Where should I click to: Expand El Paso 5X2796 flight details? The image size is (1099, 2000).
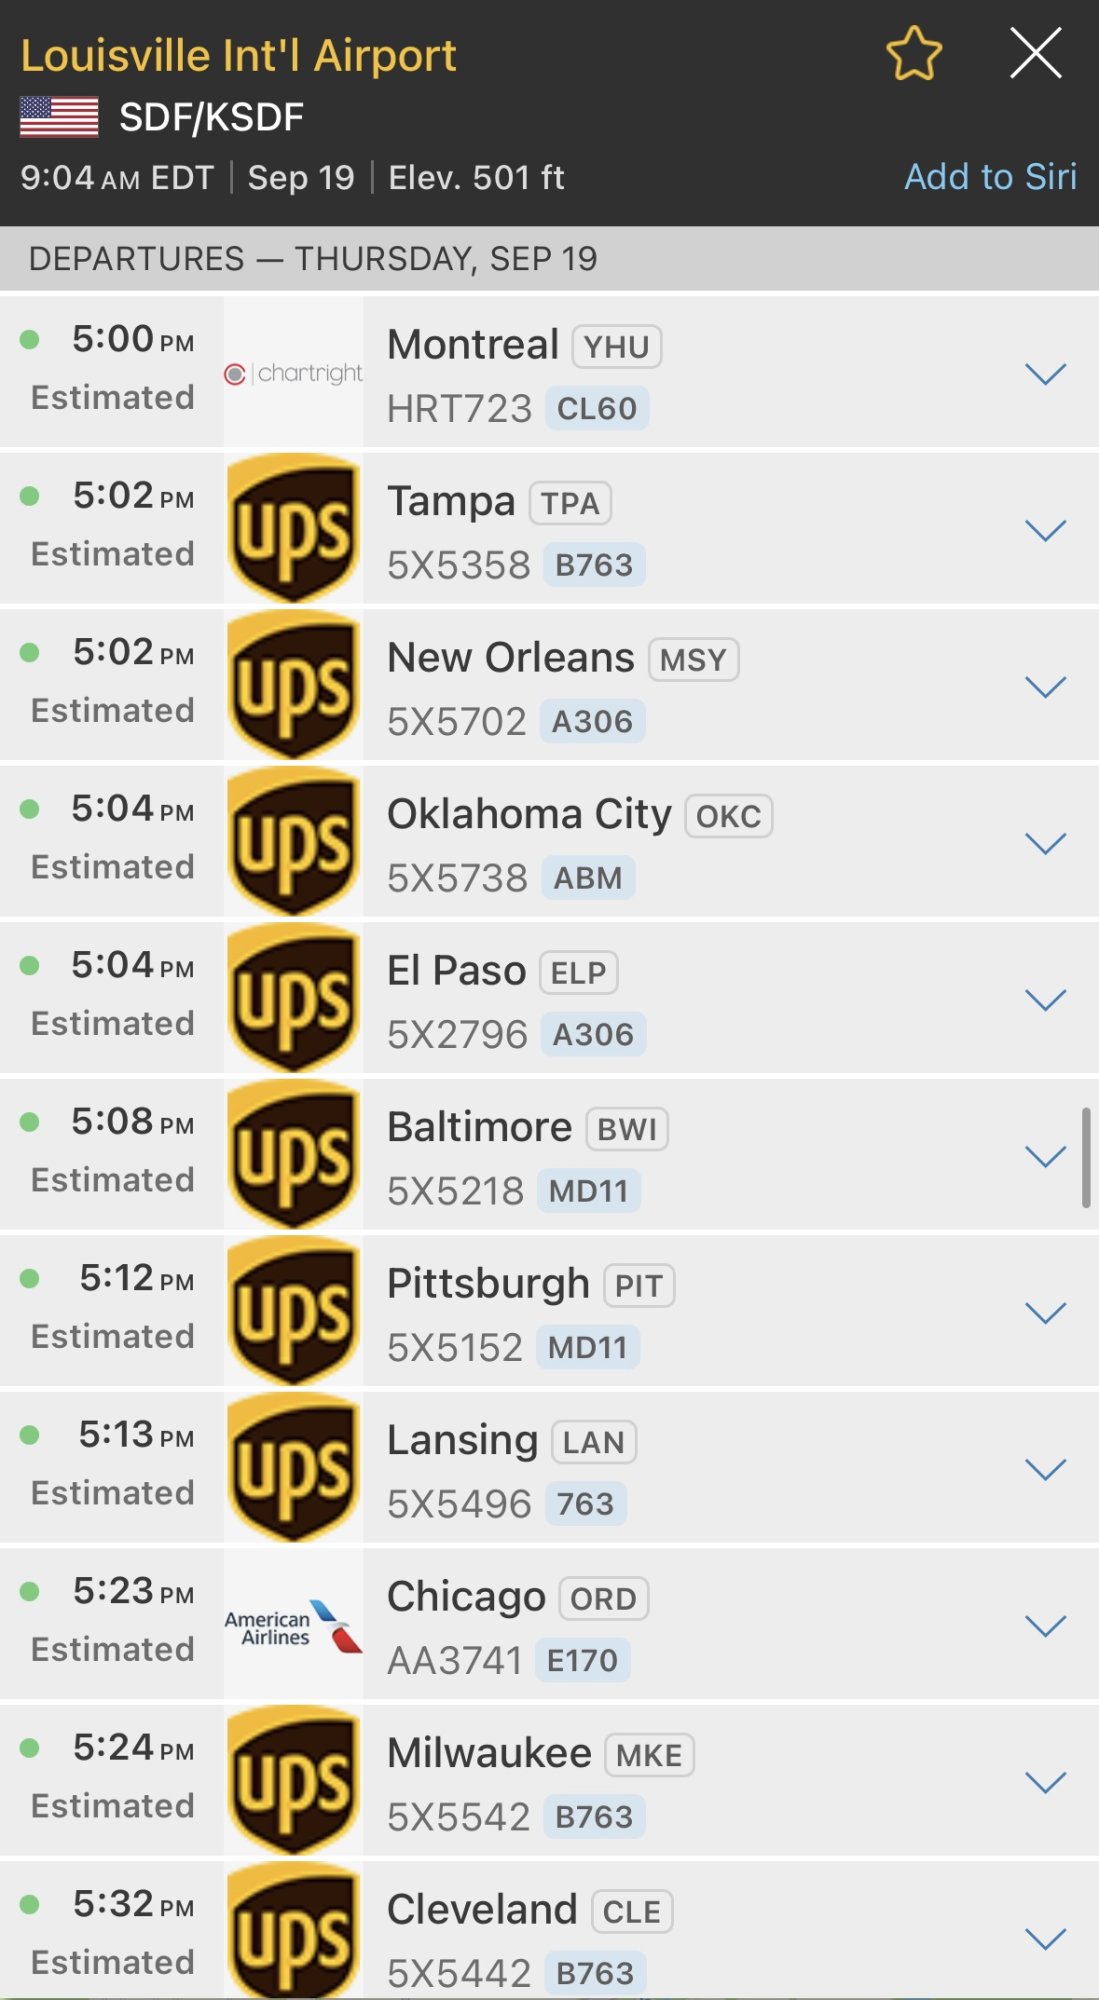pyautogui.click(x=1046, y=1000)
